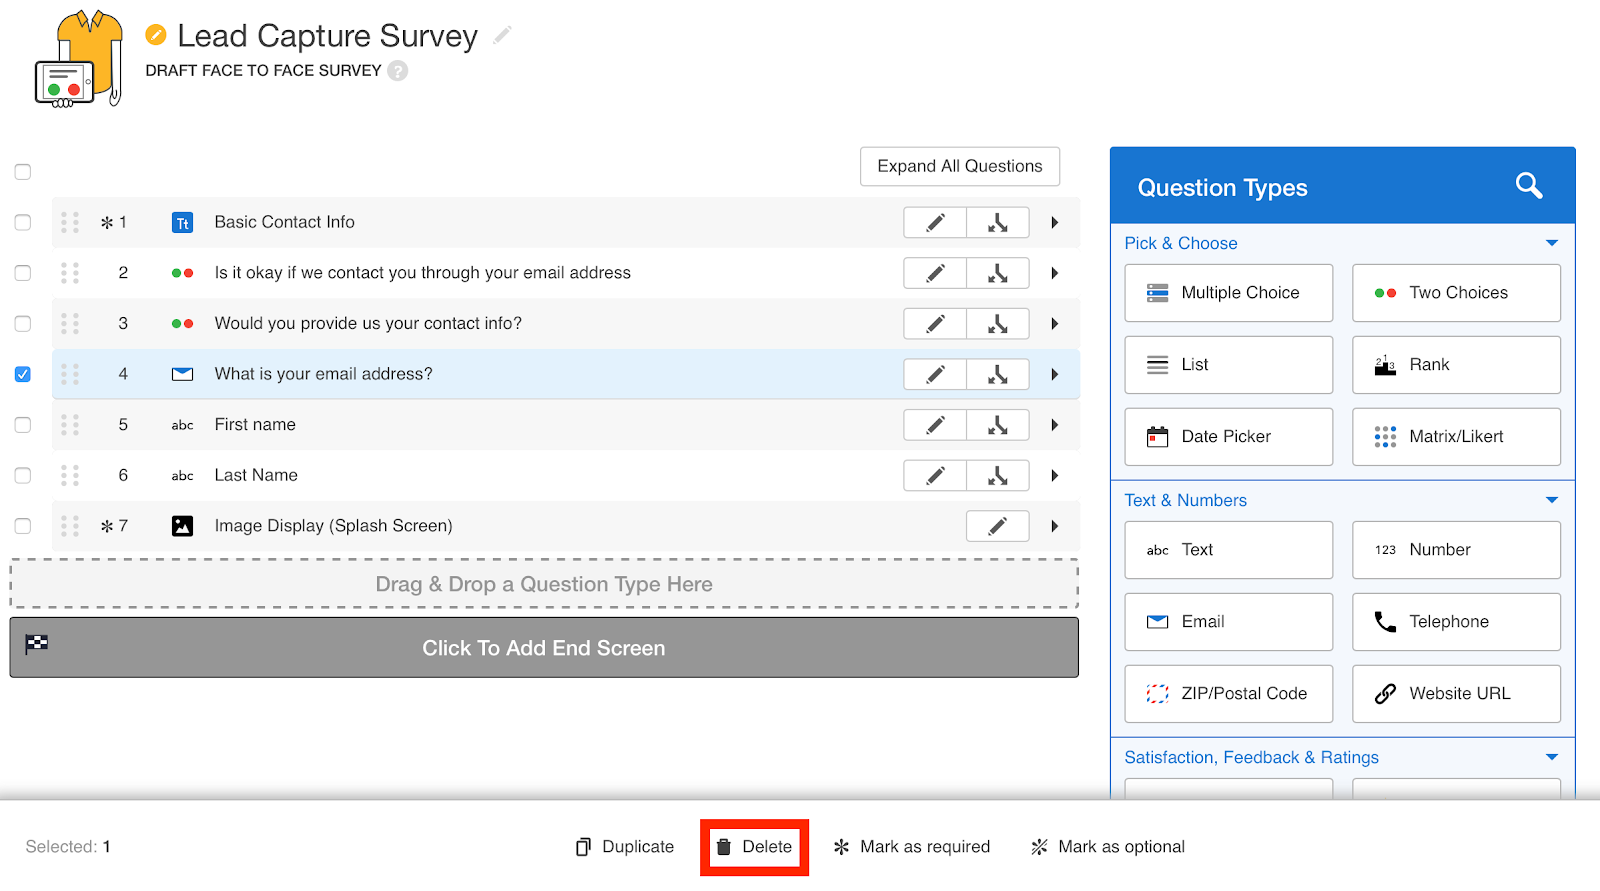Click drag handle of First name row
The image size is (1600, 891).
[x=69, y=425]
